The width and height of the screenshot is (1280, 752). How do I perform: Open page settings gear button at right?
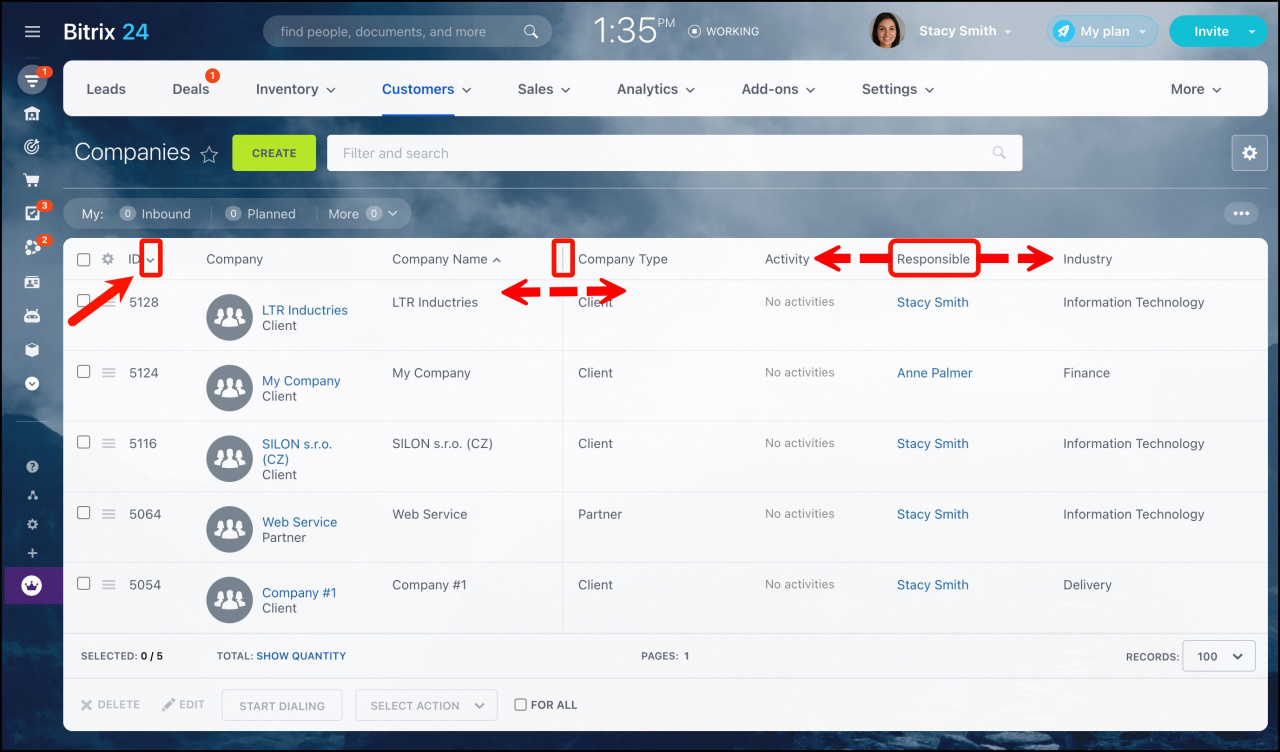1249,153
